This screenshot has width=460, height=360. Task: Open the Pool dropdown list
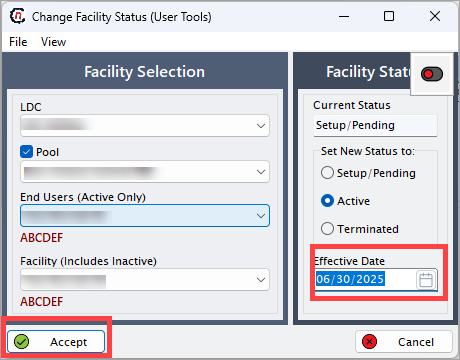[145, 172]
